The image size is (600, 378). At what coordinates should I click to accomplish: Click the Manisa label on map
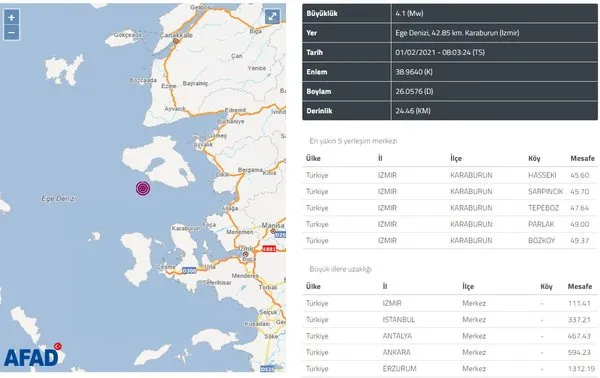tap(273, 225)
